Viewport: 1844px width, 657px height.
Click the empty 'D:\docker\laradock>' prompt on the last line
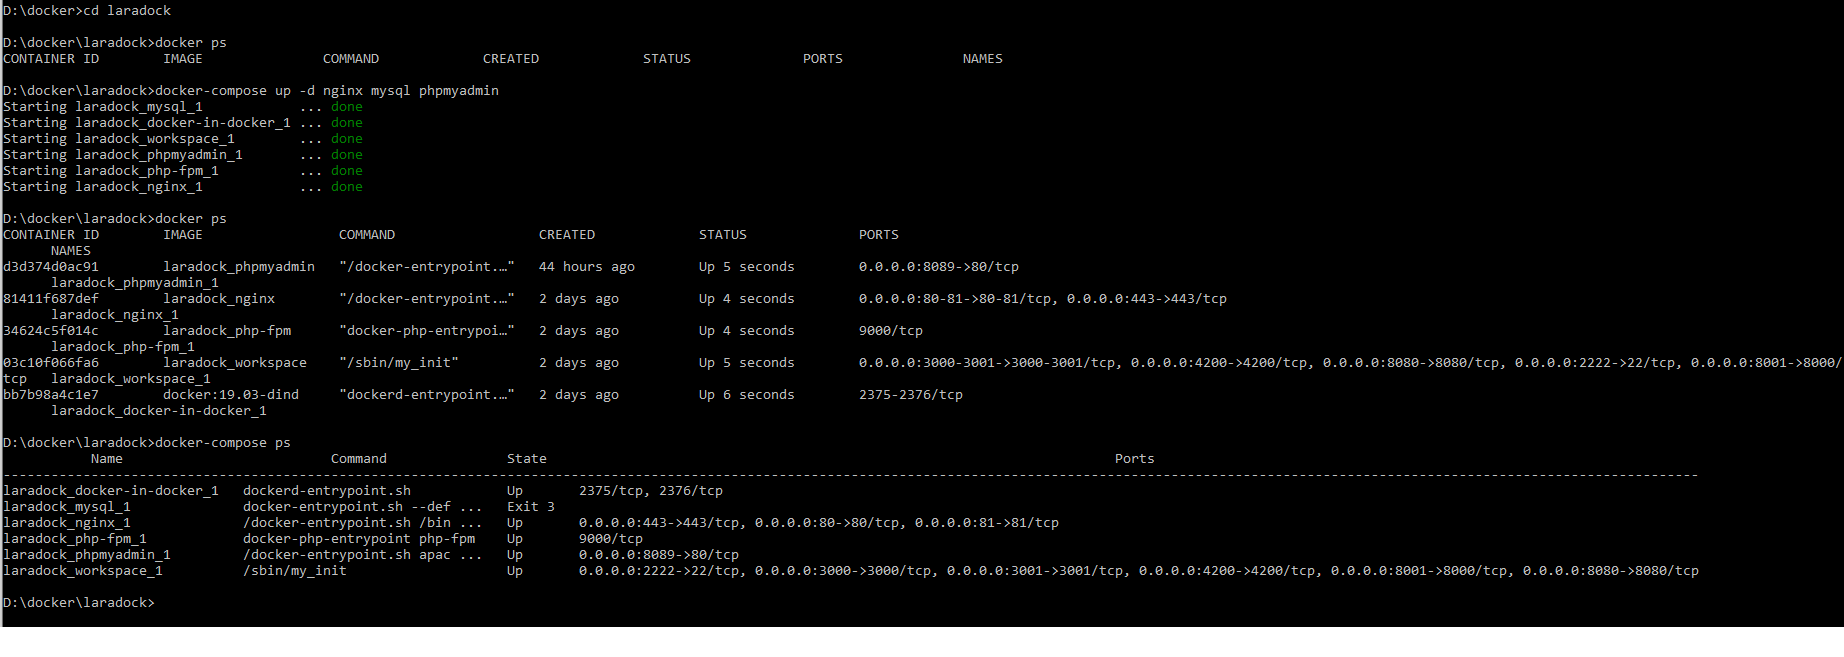(x=79, y=603)
